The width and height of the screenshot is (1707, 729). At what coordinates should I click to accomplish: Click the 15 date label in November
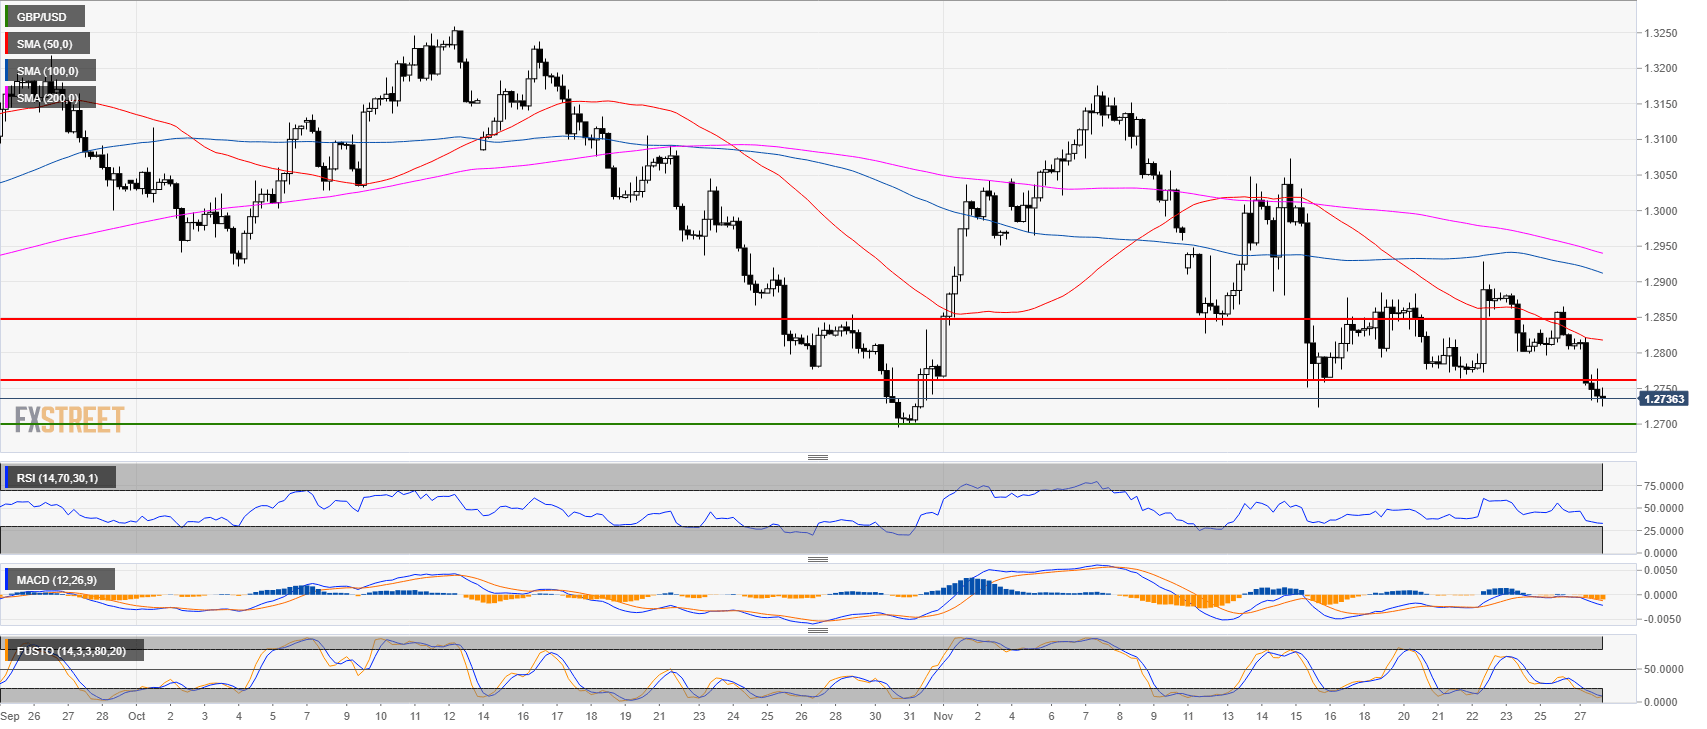[1296, 716]
